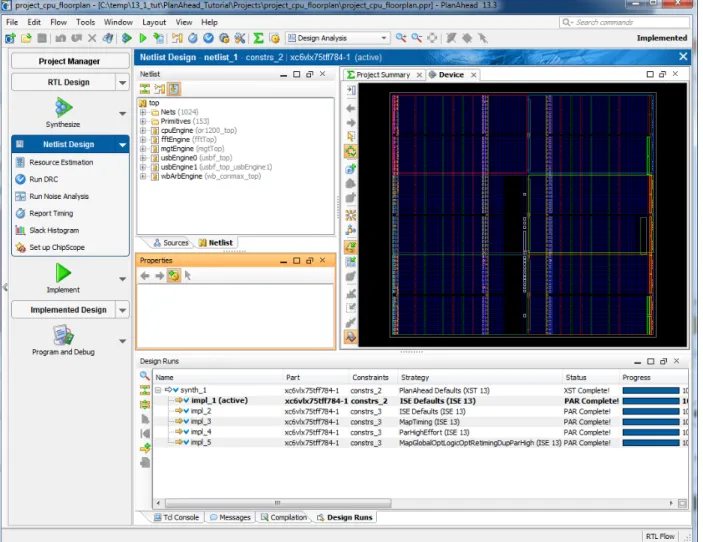Select the impl_3 run row
This screenshot has height=542, width=703.
[x=420, y=422]
